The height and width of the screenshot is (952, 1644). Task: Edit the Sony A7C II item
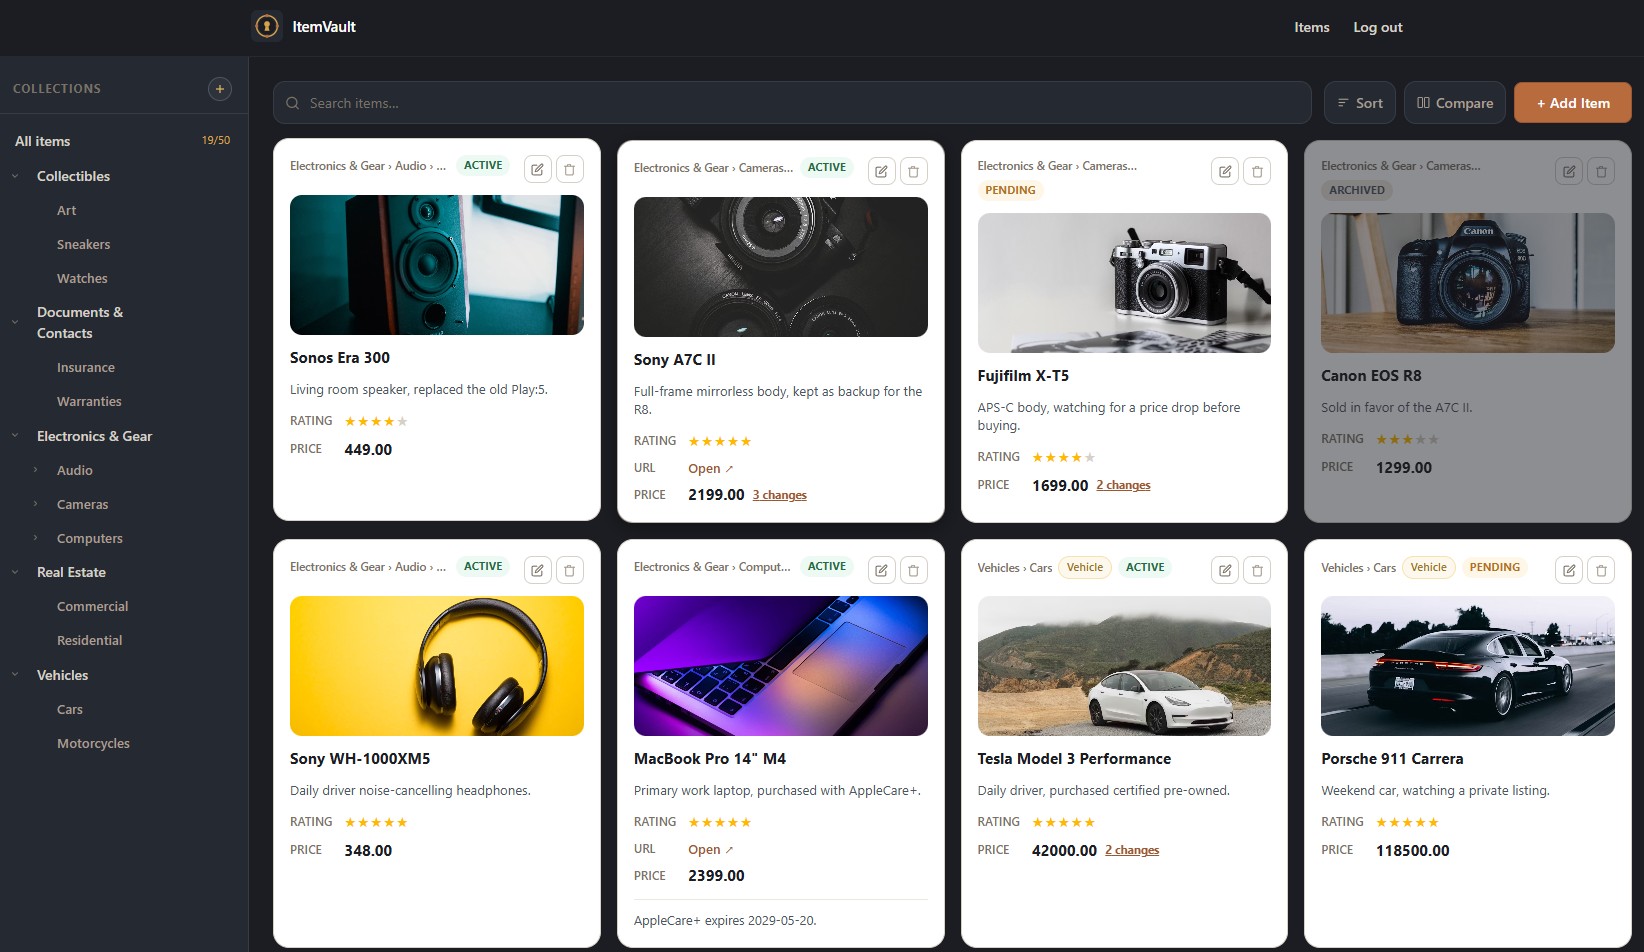(x=882, y=171)
